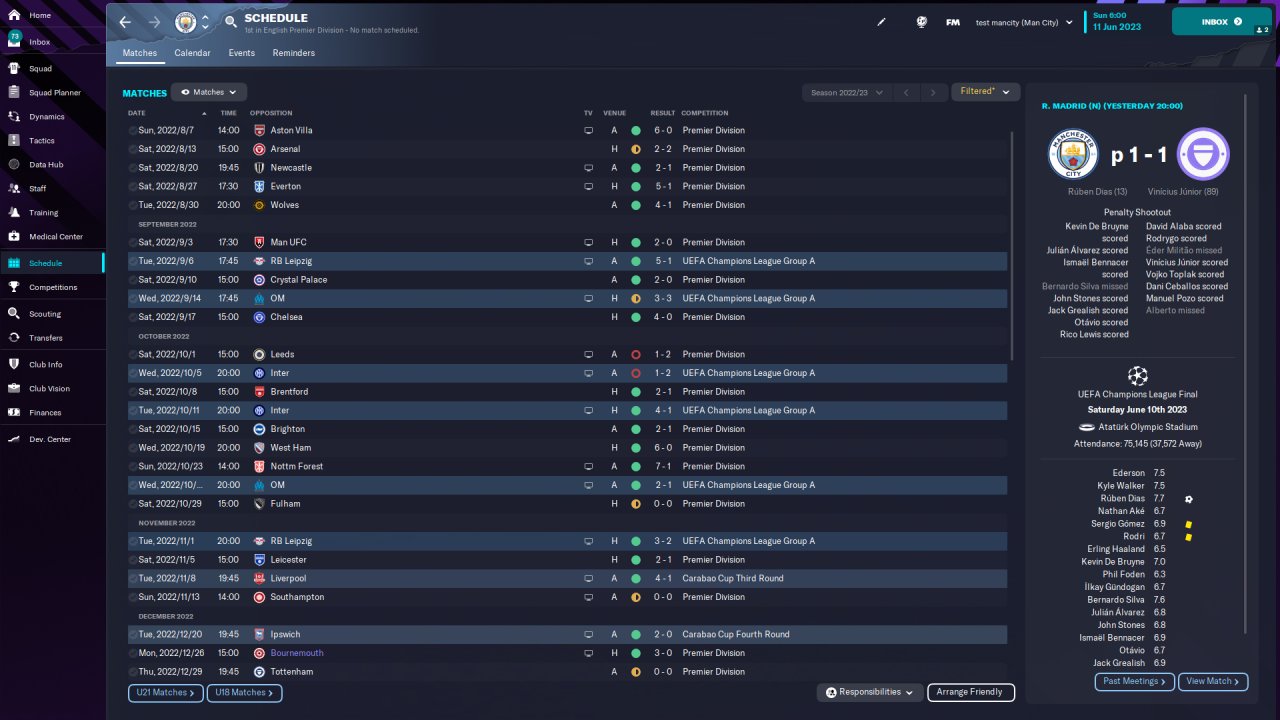Click the Past Meetings button
Viewport: 1280px width, 720px height.
[1135, 681]
